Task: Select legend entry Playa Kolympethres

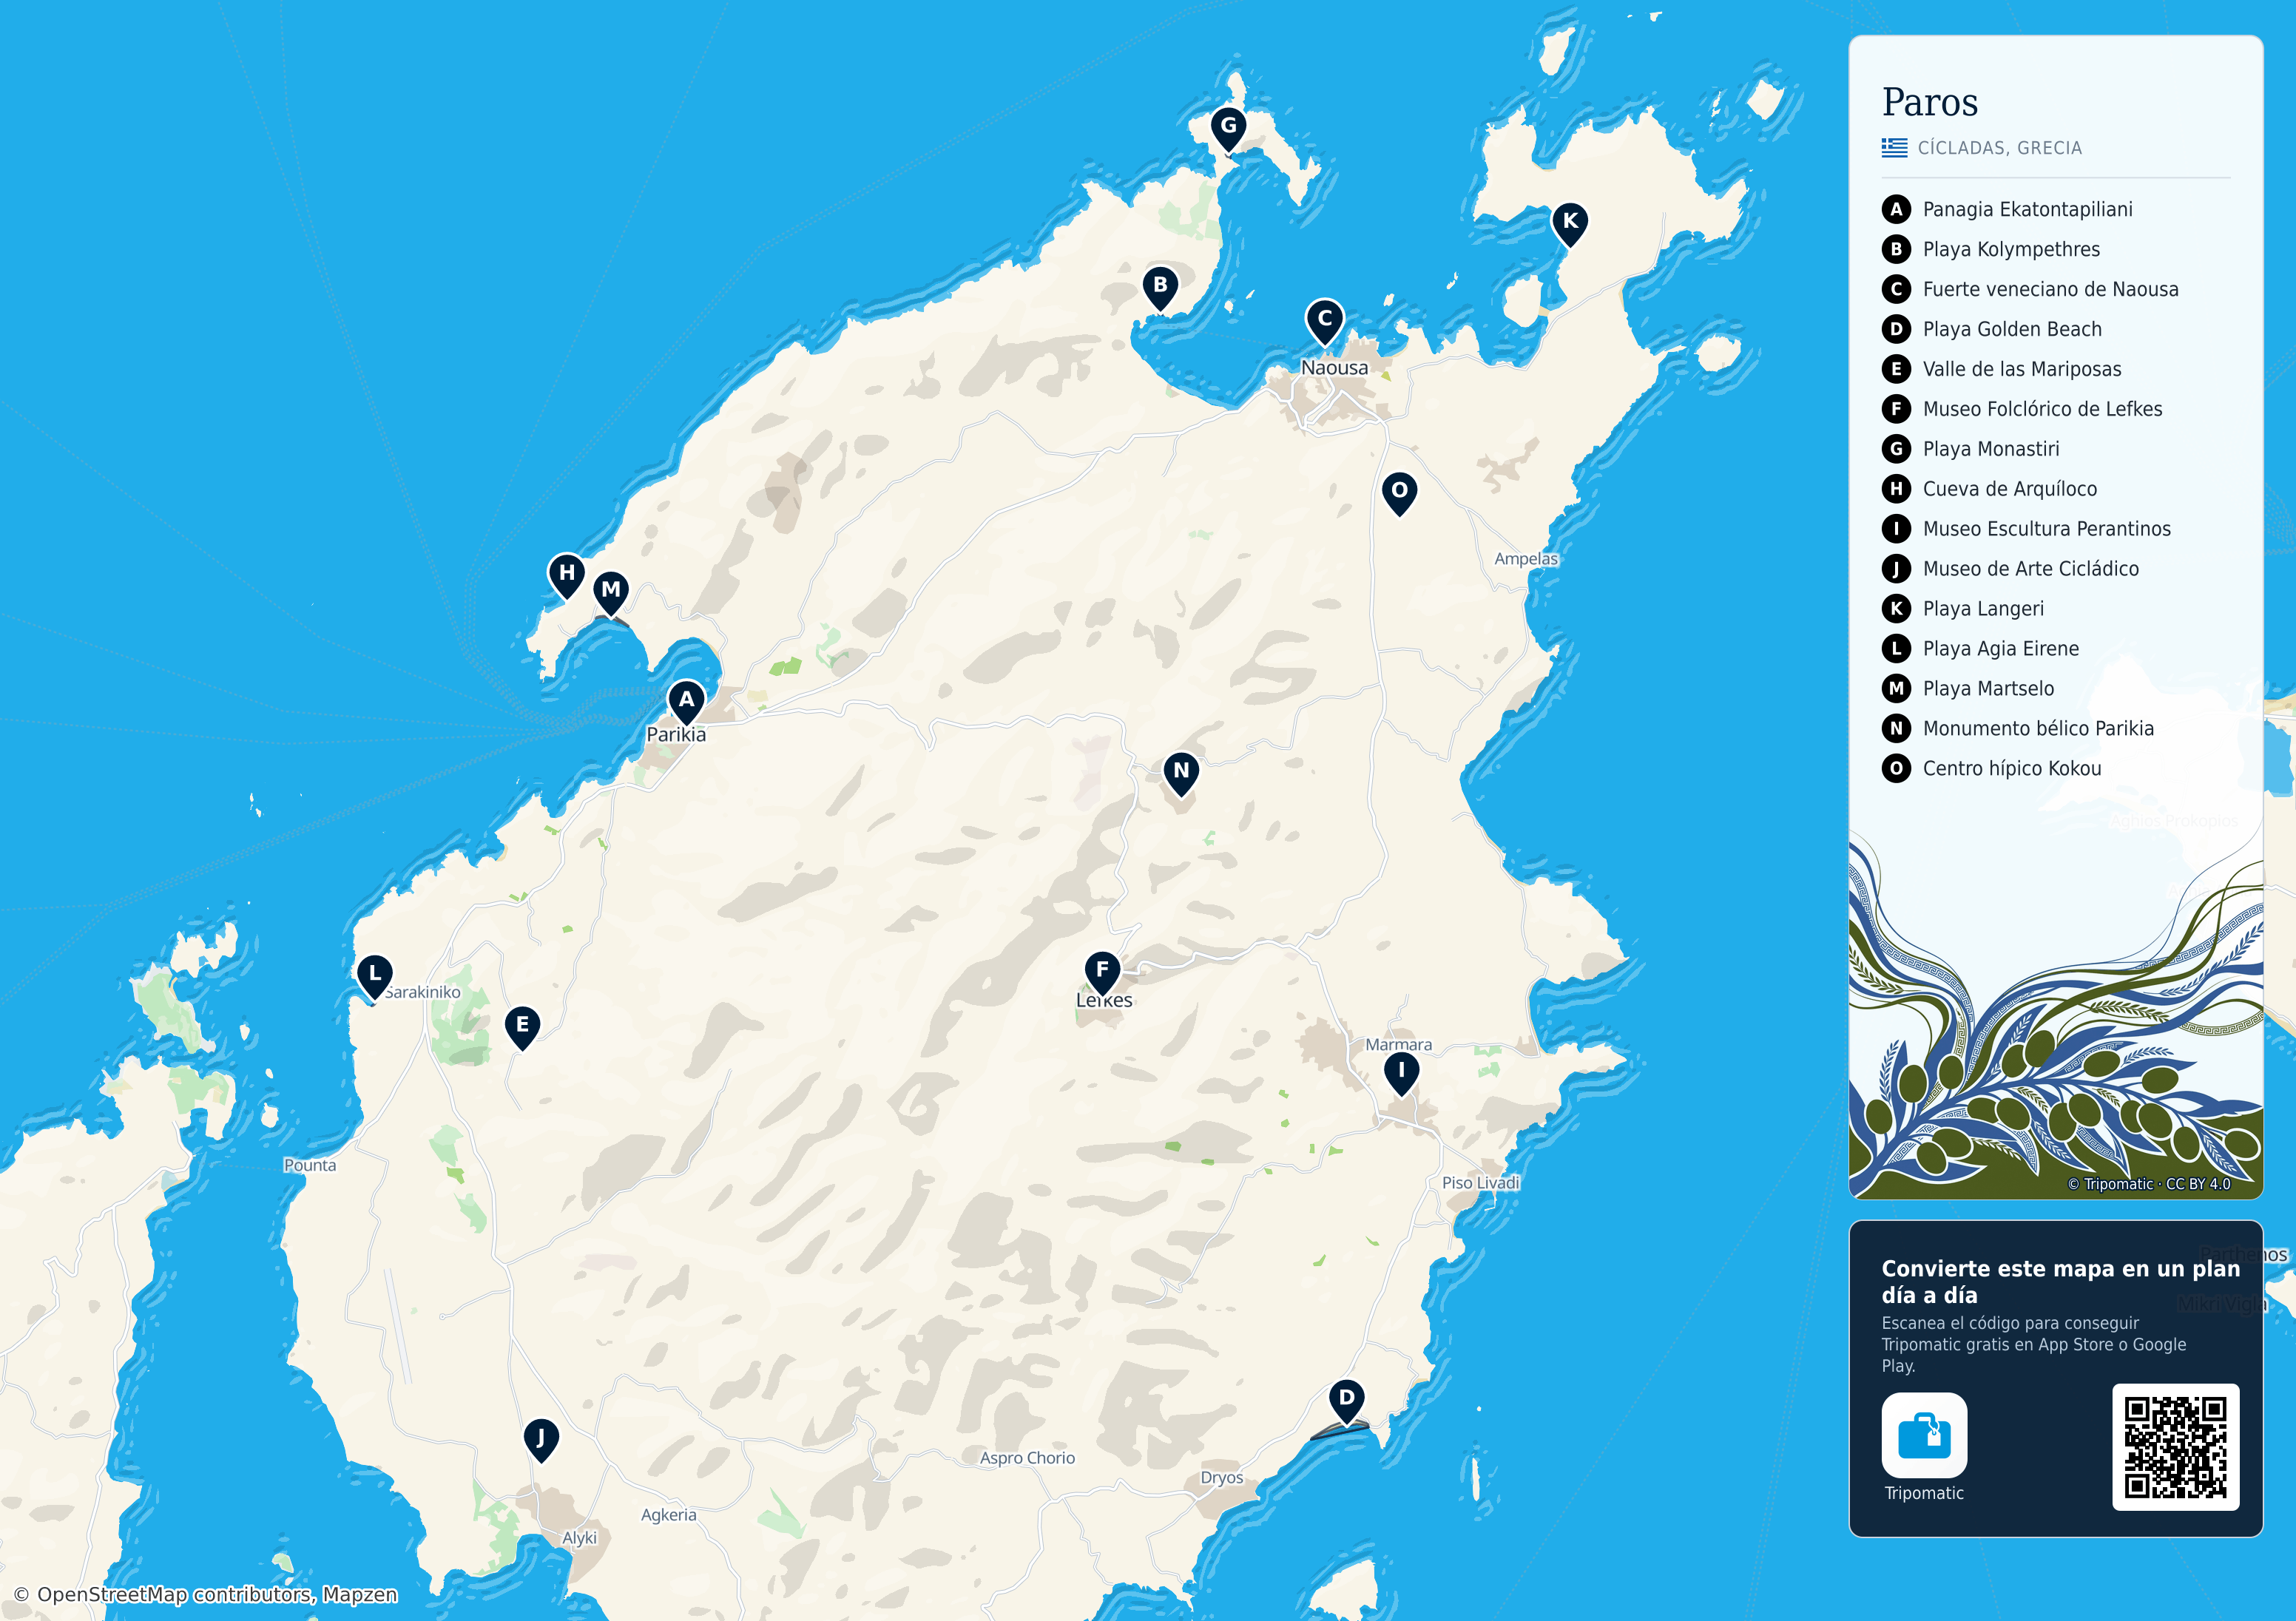Action: click(1991, 250)
